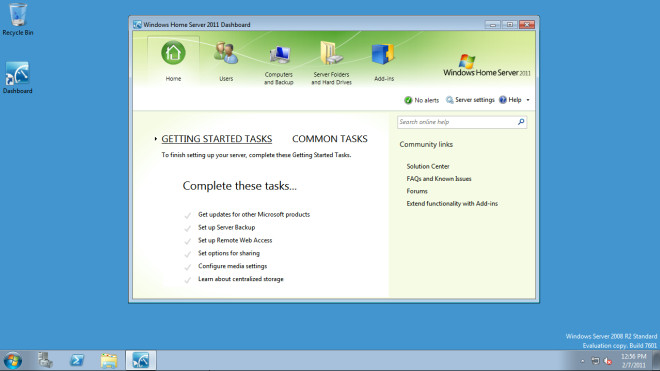Switch to the Getting Started Tasks tab
The width and height of the screenshot is (660, 371).
coord(217,139)
